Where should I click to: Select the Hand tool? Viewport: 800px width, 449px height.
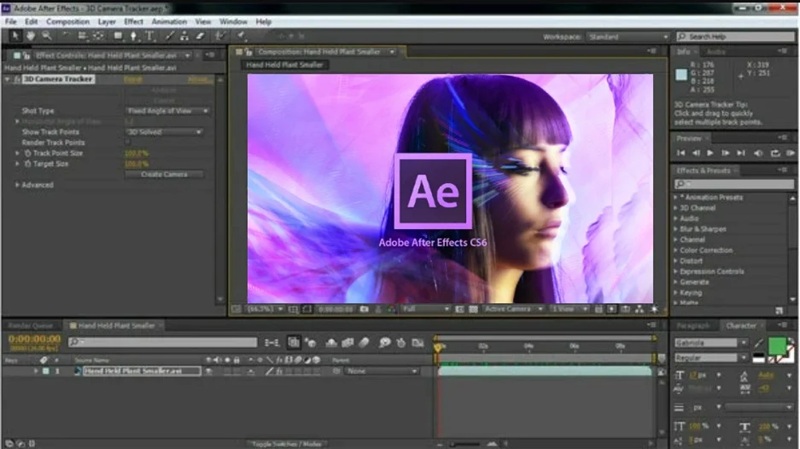[x=31, y=36]
